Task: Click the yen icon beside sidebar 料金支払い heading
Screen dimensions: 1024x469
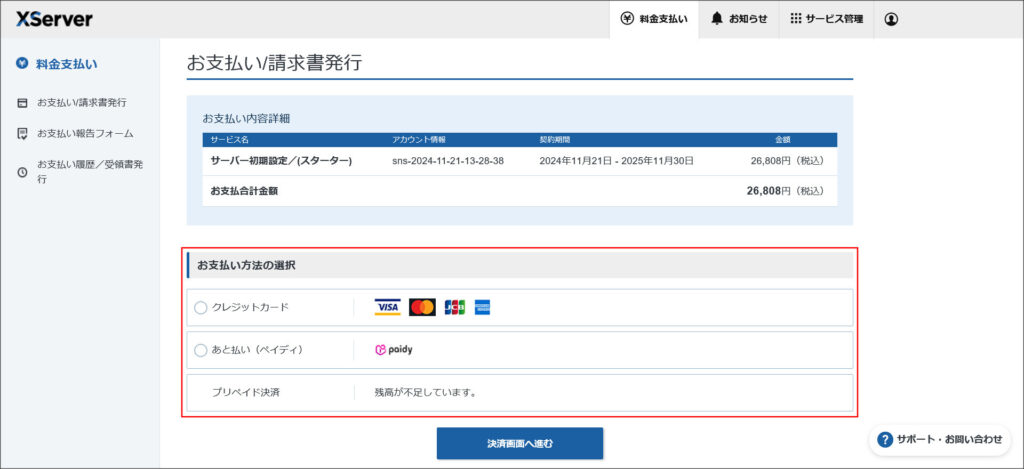Action: pos(22,63)
